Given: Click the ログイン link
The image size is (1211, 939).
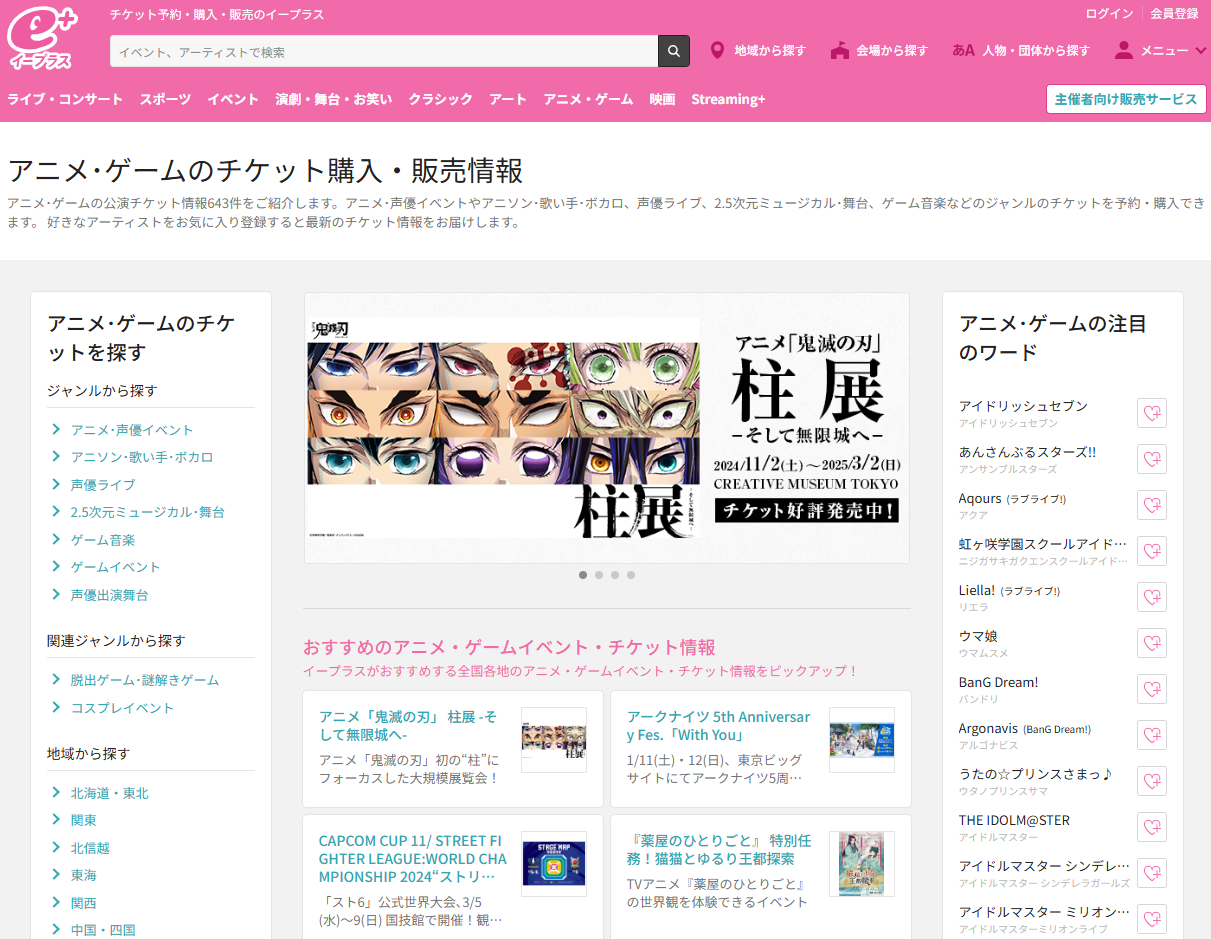Looking at the screenshot, I should (x=1109, y=14).
